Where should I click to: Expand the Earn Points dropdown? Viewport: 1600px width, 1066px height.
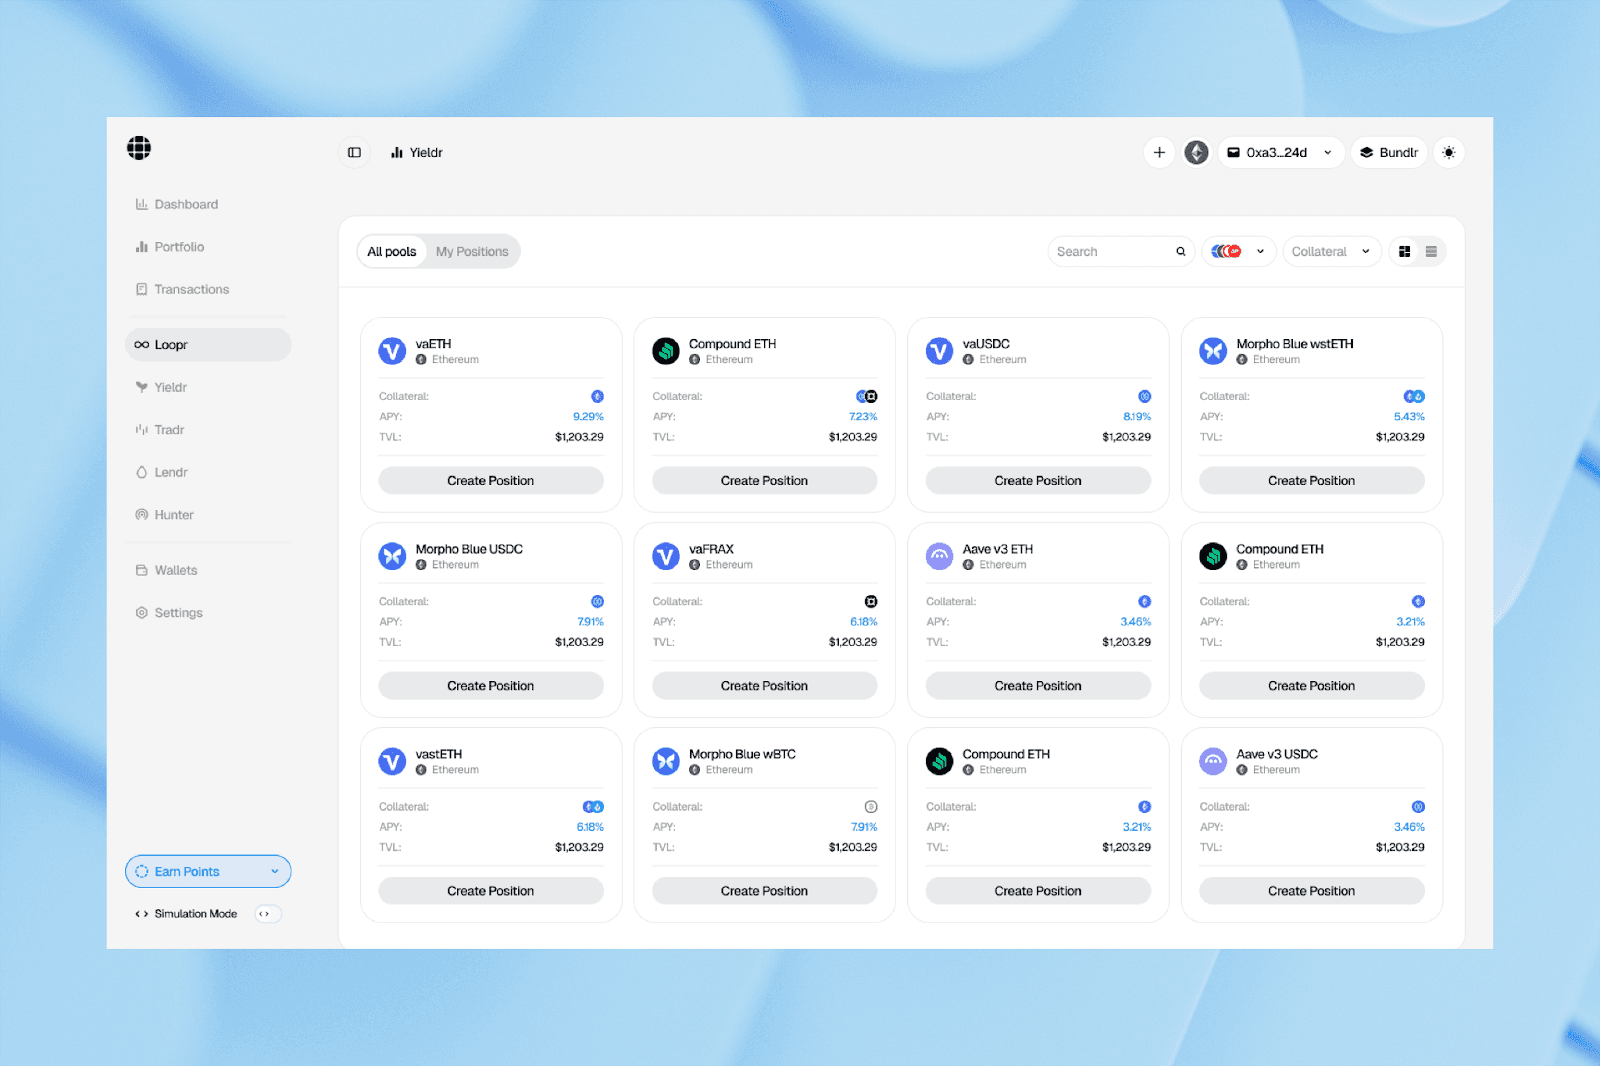click(x=208, y=872)
